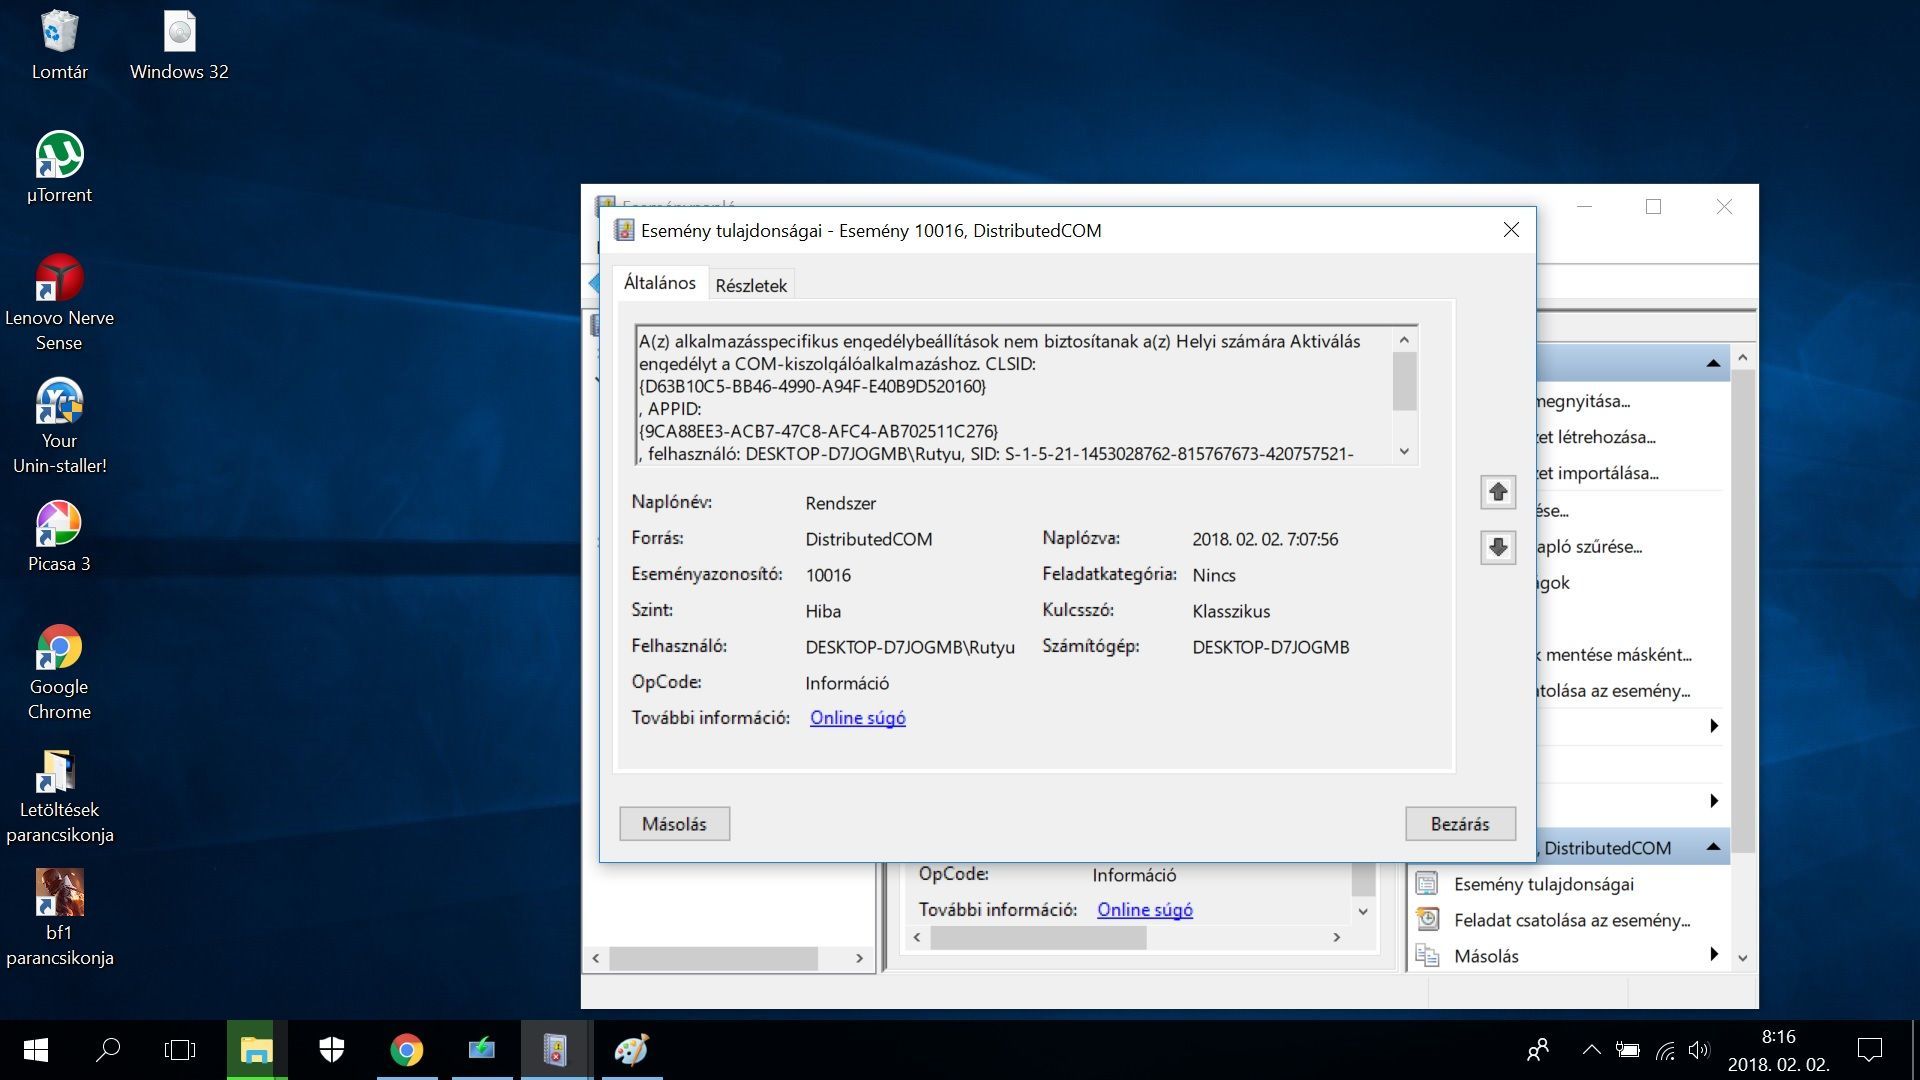The image size is (1920, 1080).
Task: Click the preview pane horizontal scrollbar thumb
Action: point(1038,937)
